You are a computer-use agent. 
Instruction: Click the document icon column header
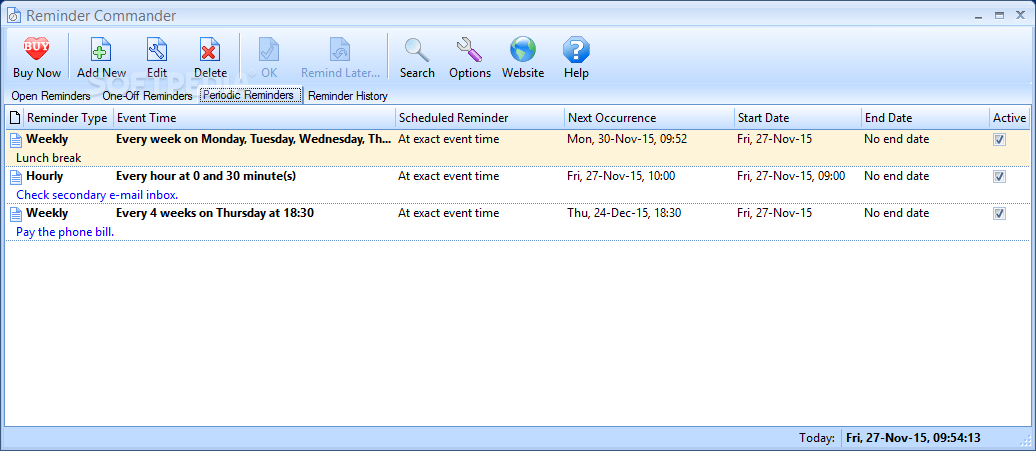point(15,118)
